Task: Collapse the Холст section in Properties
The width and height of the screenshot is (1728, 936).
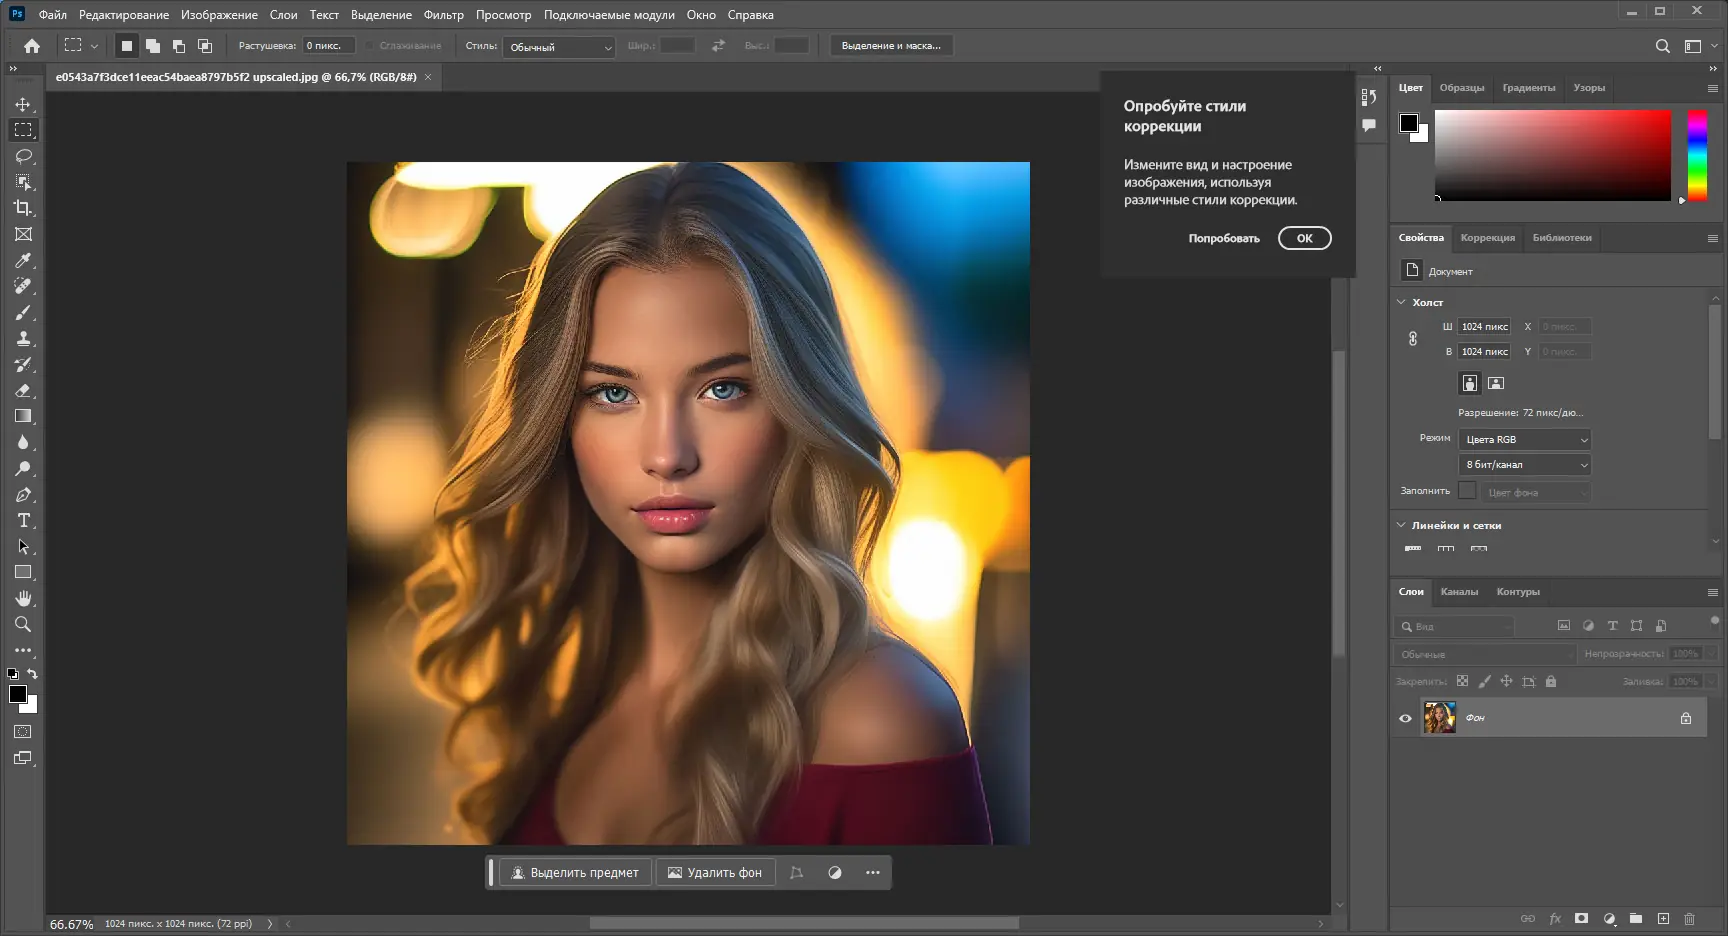Action: [1401, 301]
